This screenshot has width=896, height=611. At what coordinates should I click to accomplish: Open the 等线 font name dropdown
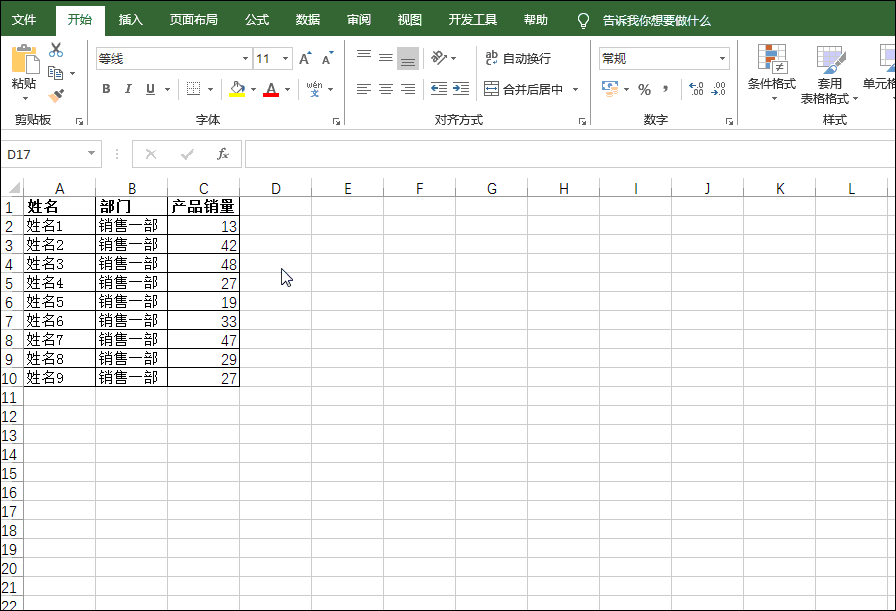pyautogui.click(x=243, y=58)
